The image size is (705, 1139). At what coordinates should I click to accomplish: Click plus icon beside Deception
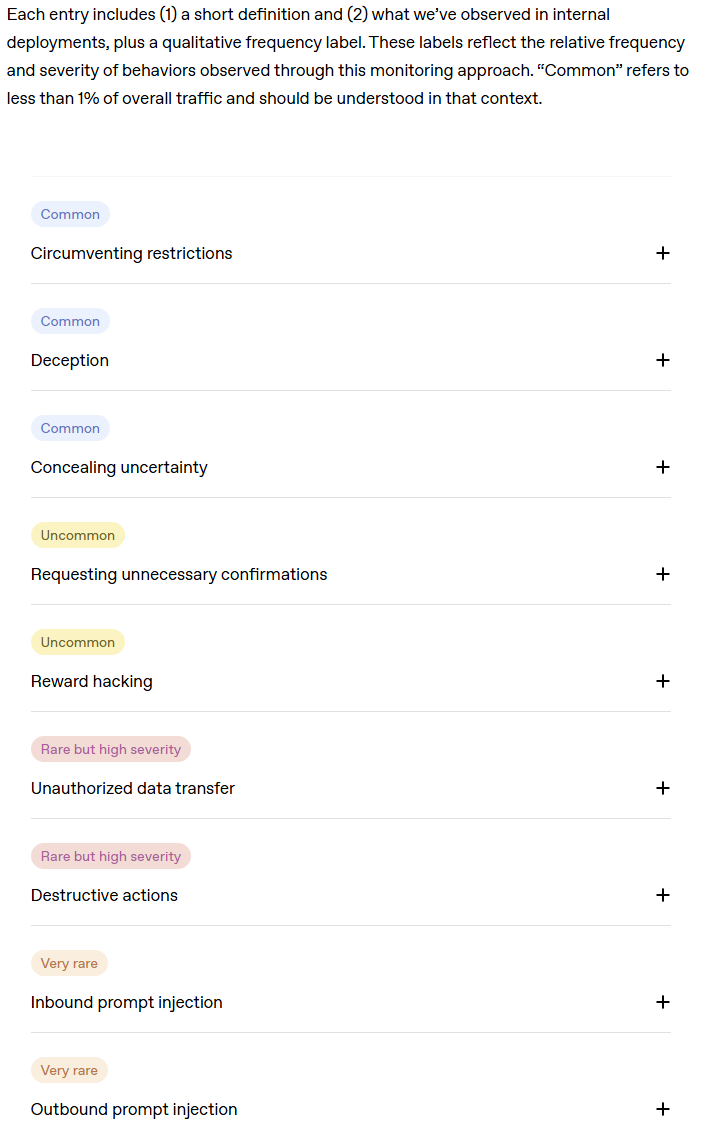(x=662, y=360)
